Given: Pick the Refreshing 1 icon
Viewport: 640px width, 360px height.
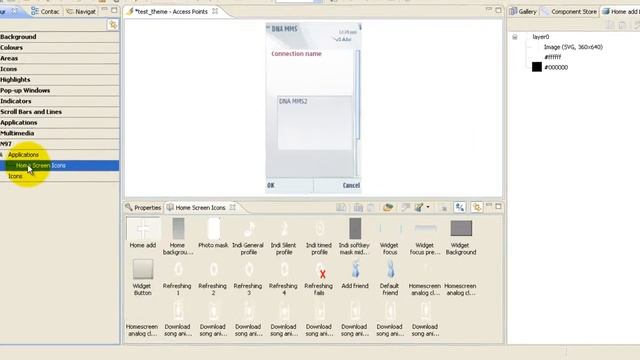Looking at the screenshot, I should (178, 269).
